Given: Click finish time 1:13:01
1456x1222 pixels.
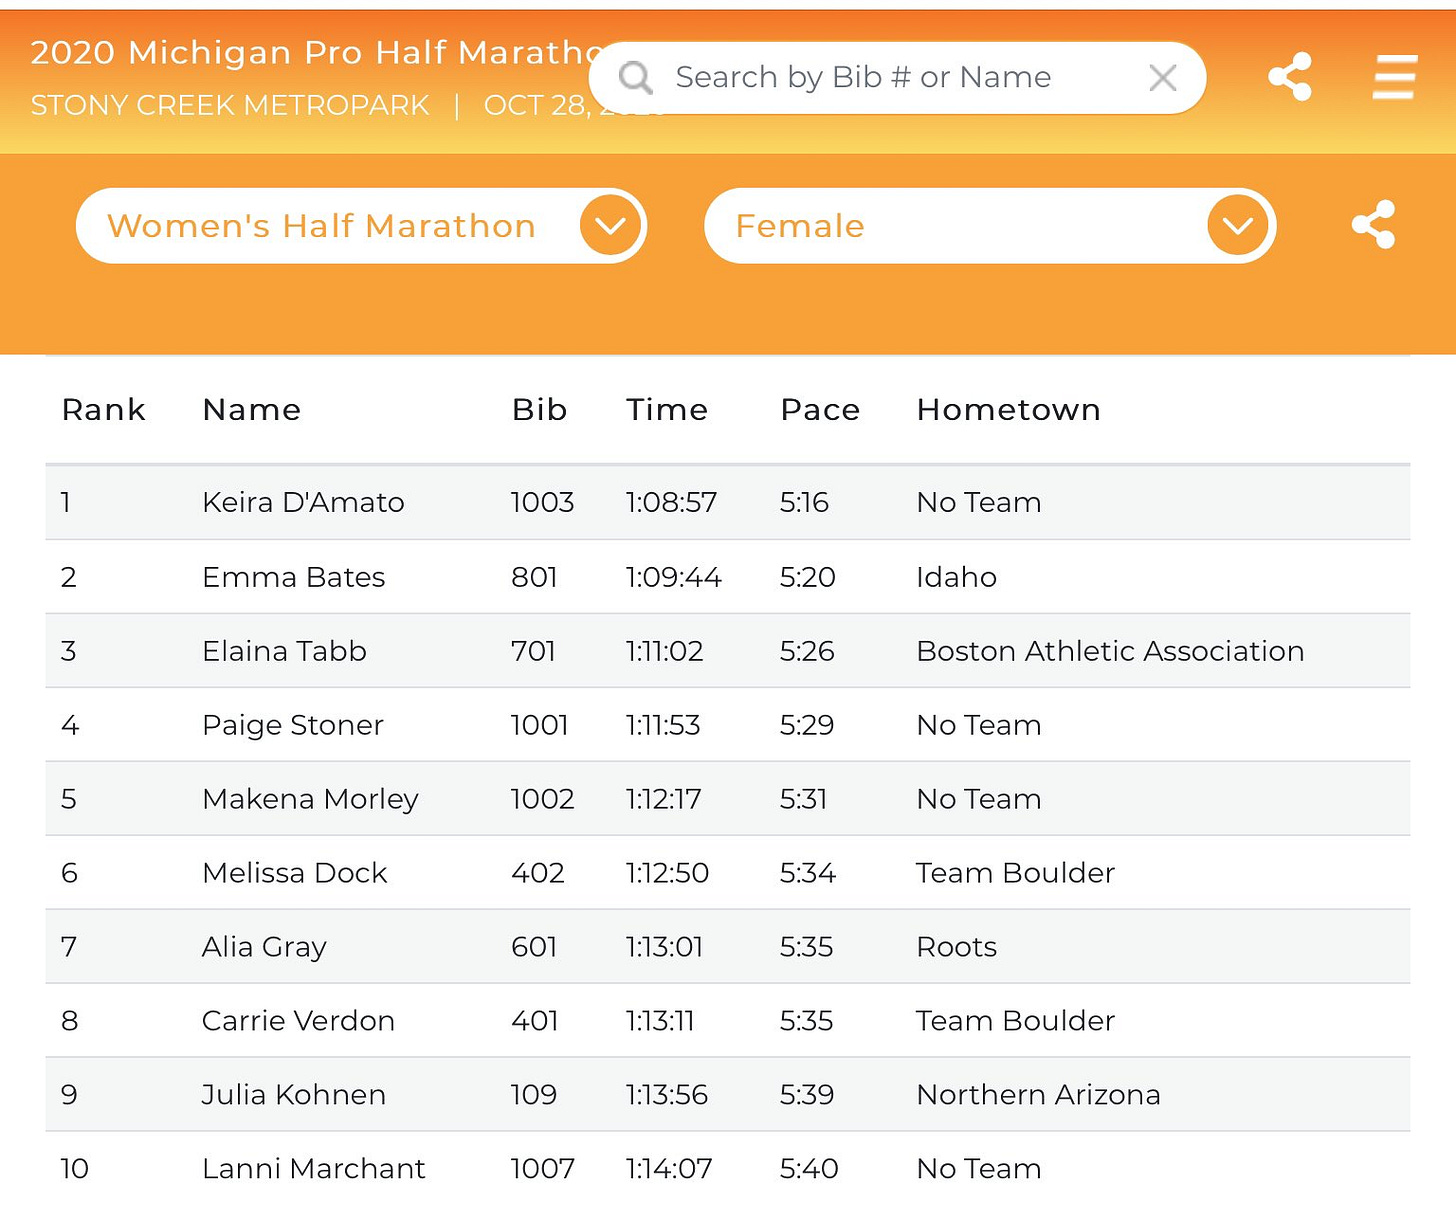Looking at the screenshot, I should [x=665, y=947].
